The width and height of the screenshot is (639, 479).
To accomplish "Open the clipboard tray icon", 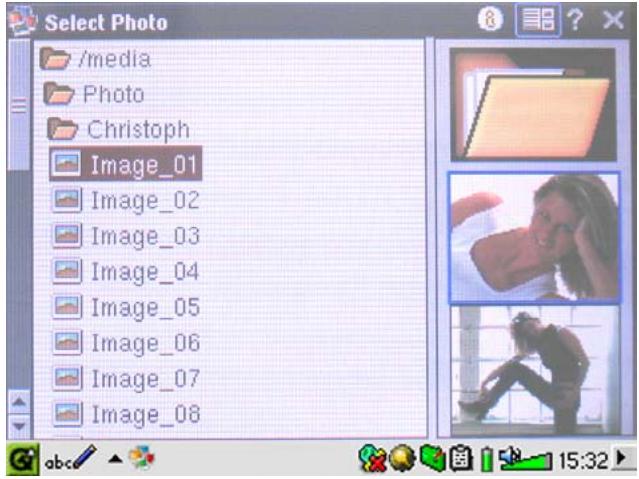I will pos(461,458).
